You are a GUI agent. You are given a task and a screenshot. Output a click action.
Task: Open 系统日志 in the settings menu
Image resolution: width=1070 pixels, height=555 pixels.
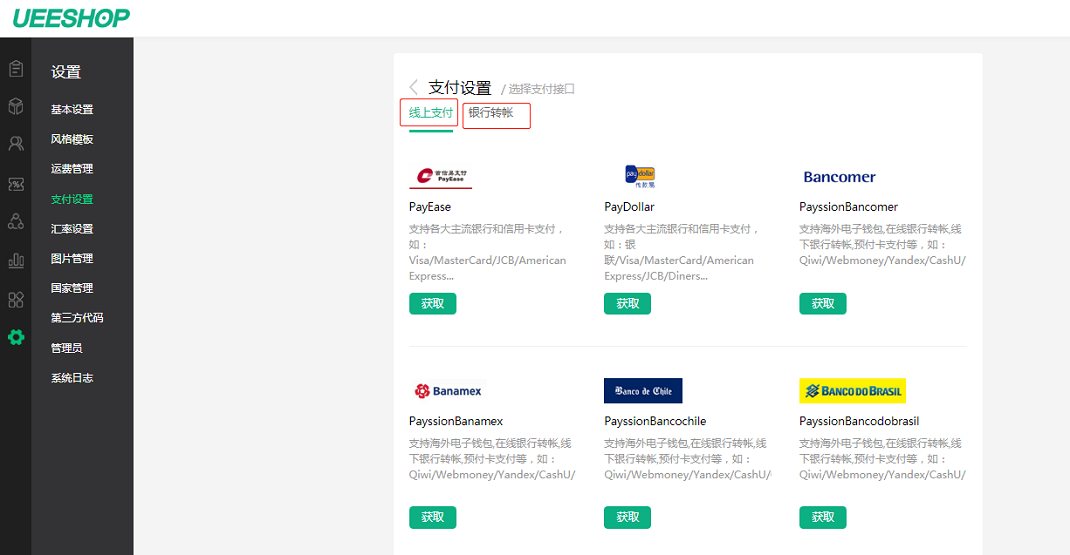(72, 378)
